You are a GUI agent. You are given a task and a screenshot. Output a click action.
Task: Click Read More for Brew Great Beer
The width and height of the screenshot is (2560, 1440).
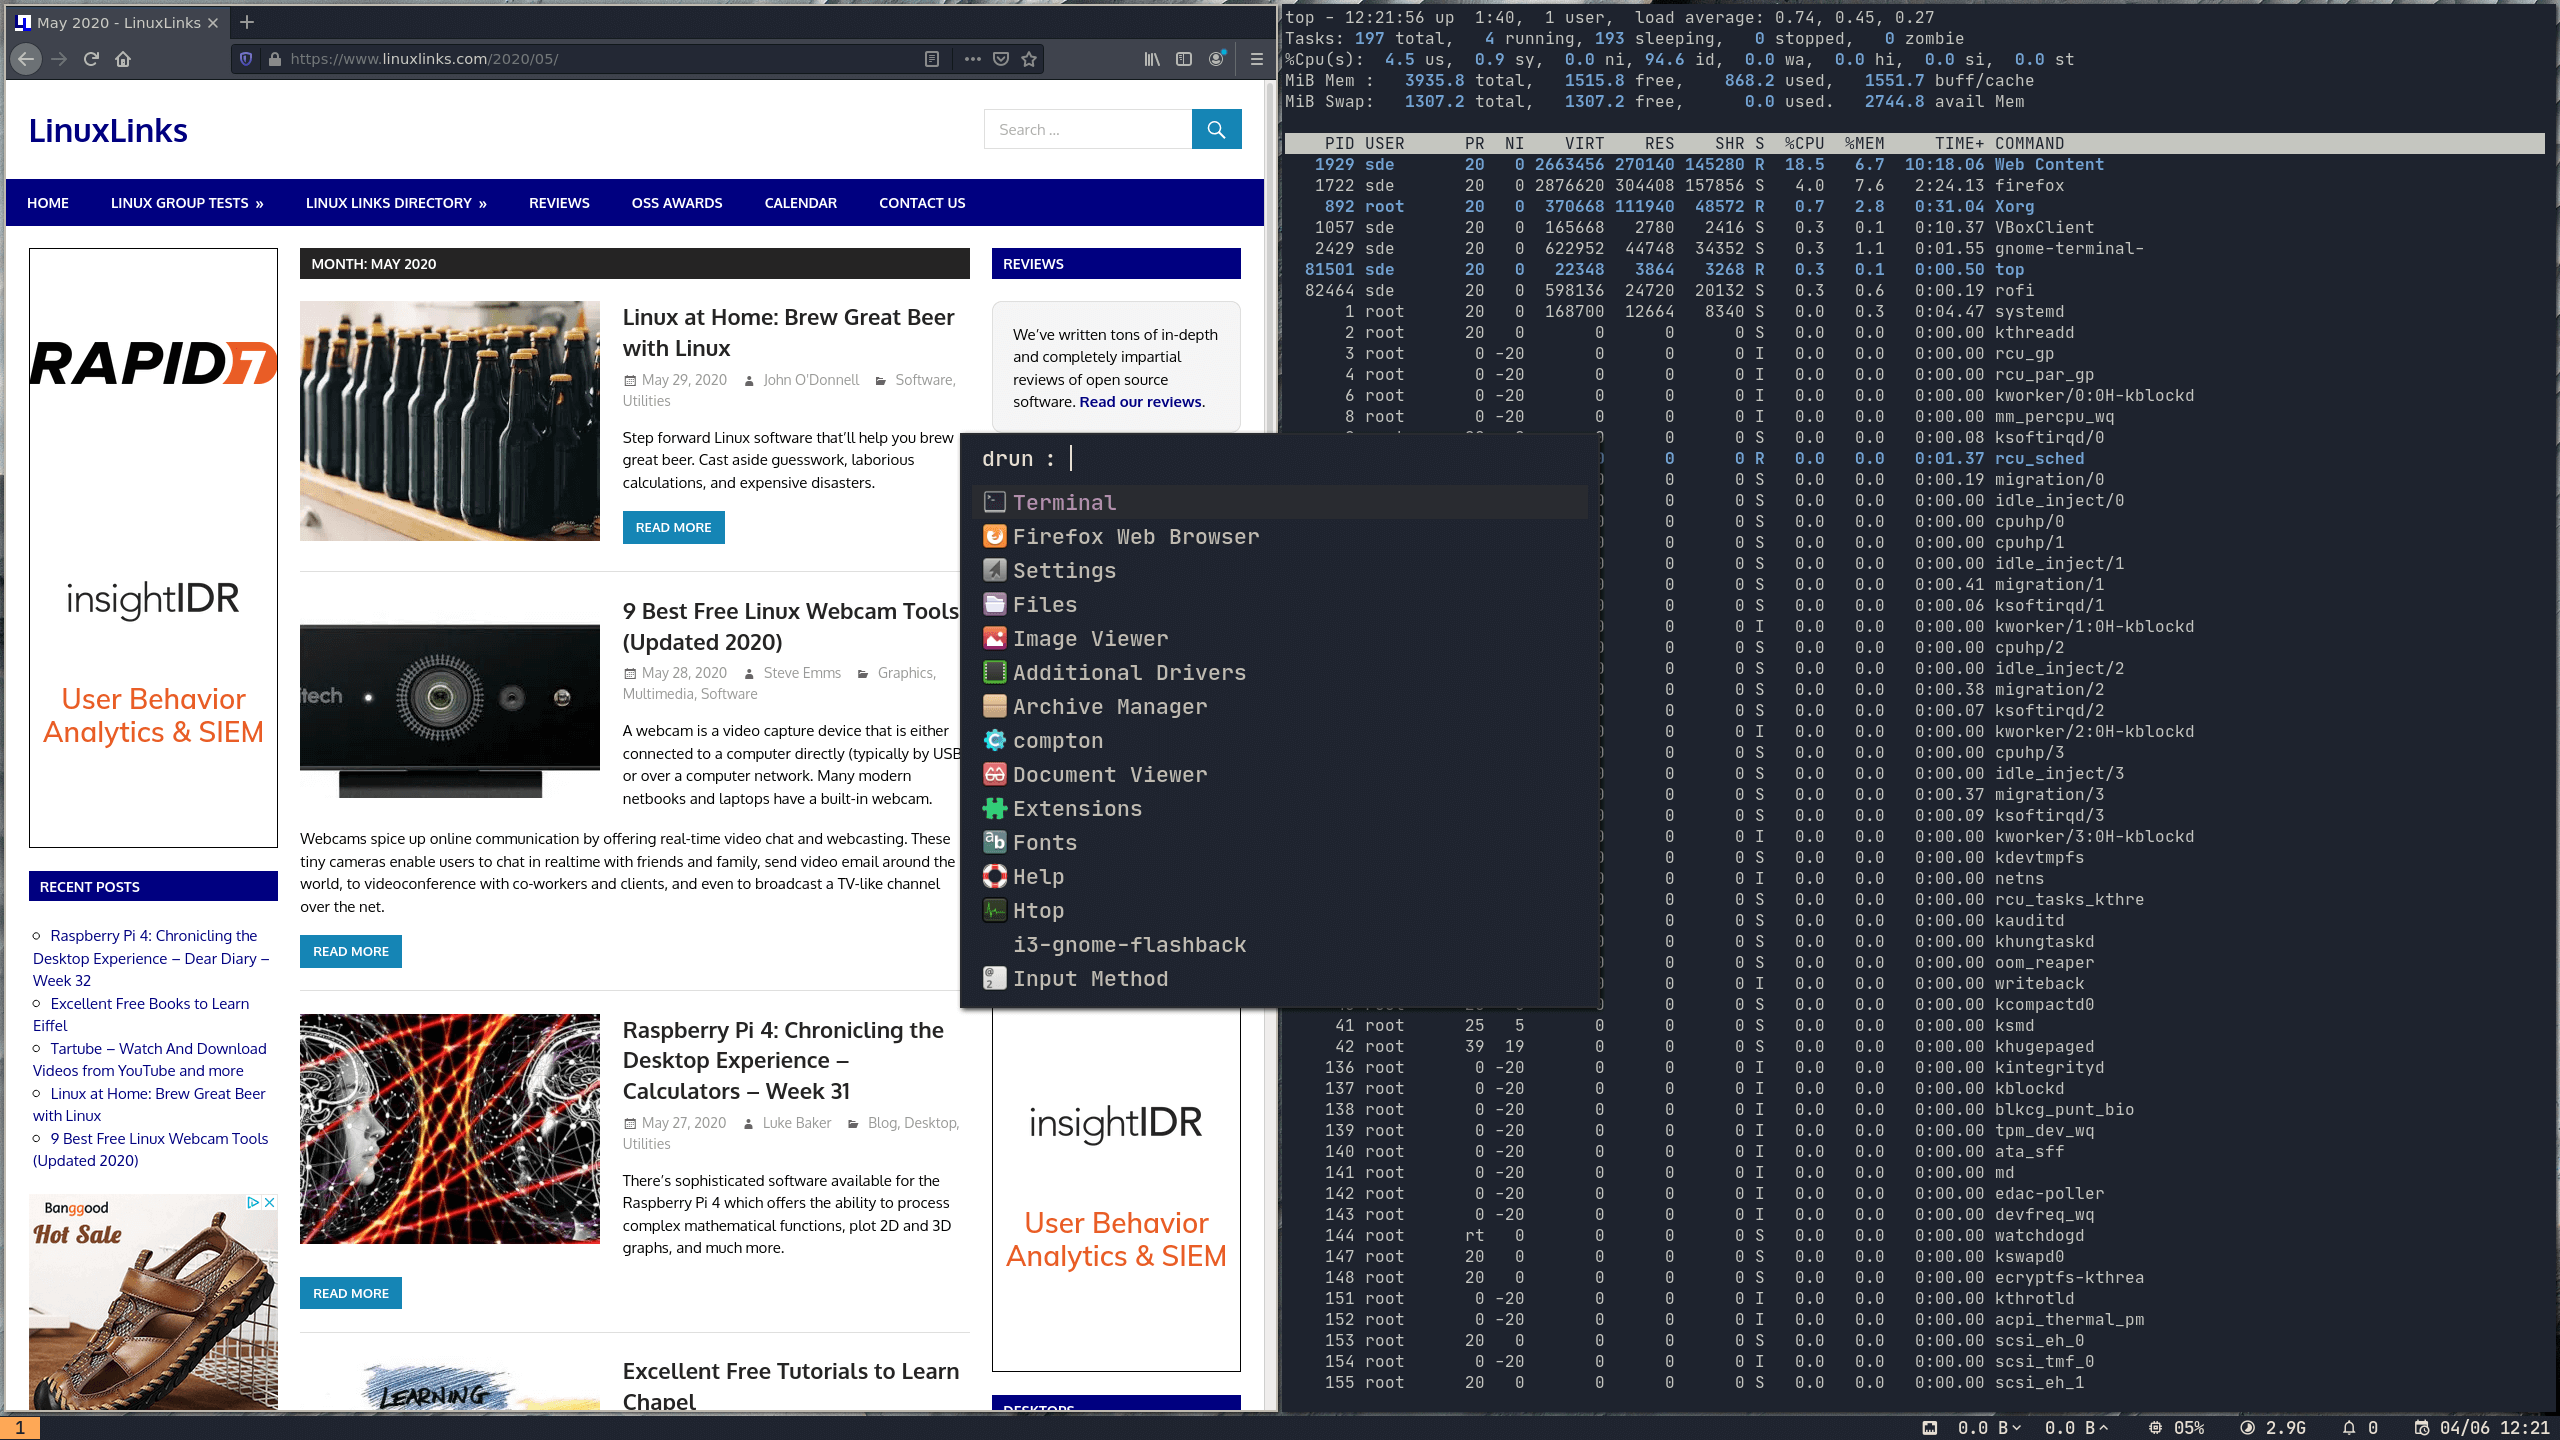673,527
